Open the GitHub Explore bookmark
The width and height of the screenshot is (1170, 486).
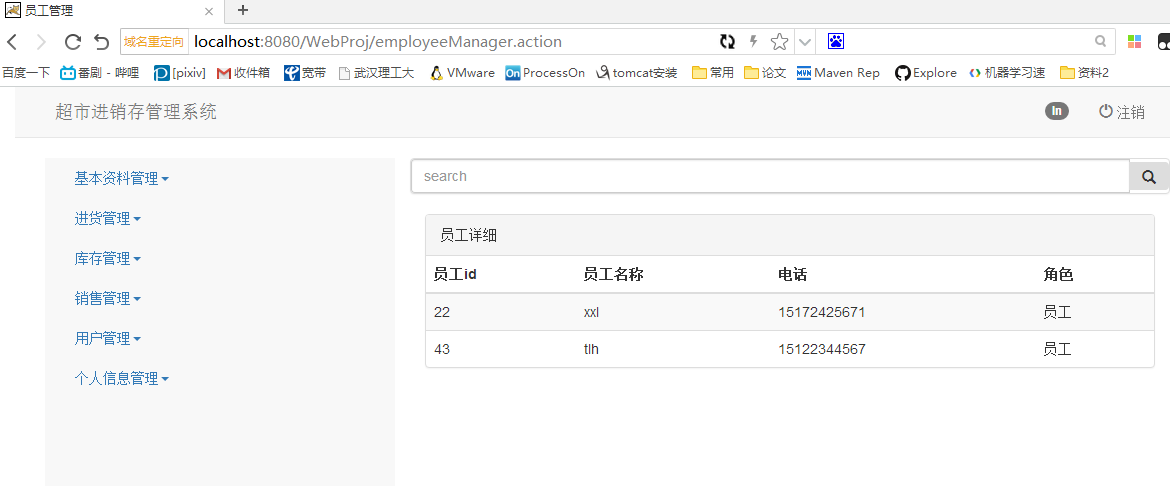[x=925, y=72]
